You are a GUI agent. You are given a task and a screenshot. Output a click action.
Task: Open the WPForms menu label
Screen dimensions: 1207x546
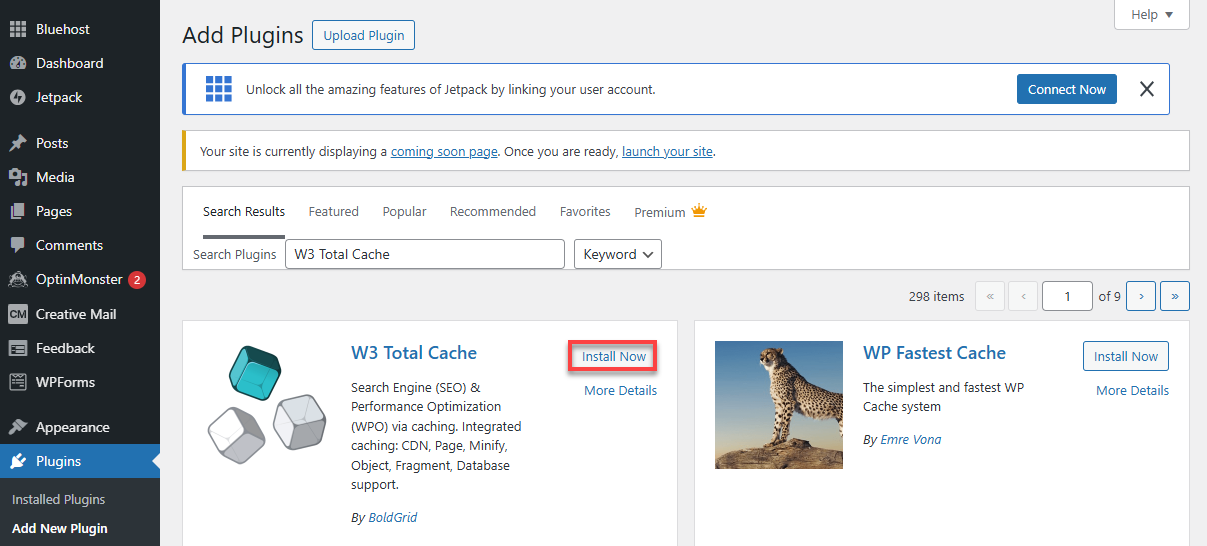pos(65,382)
